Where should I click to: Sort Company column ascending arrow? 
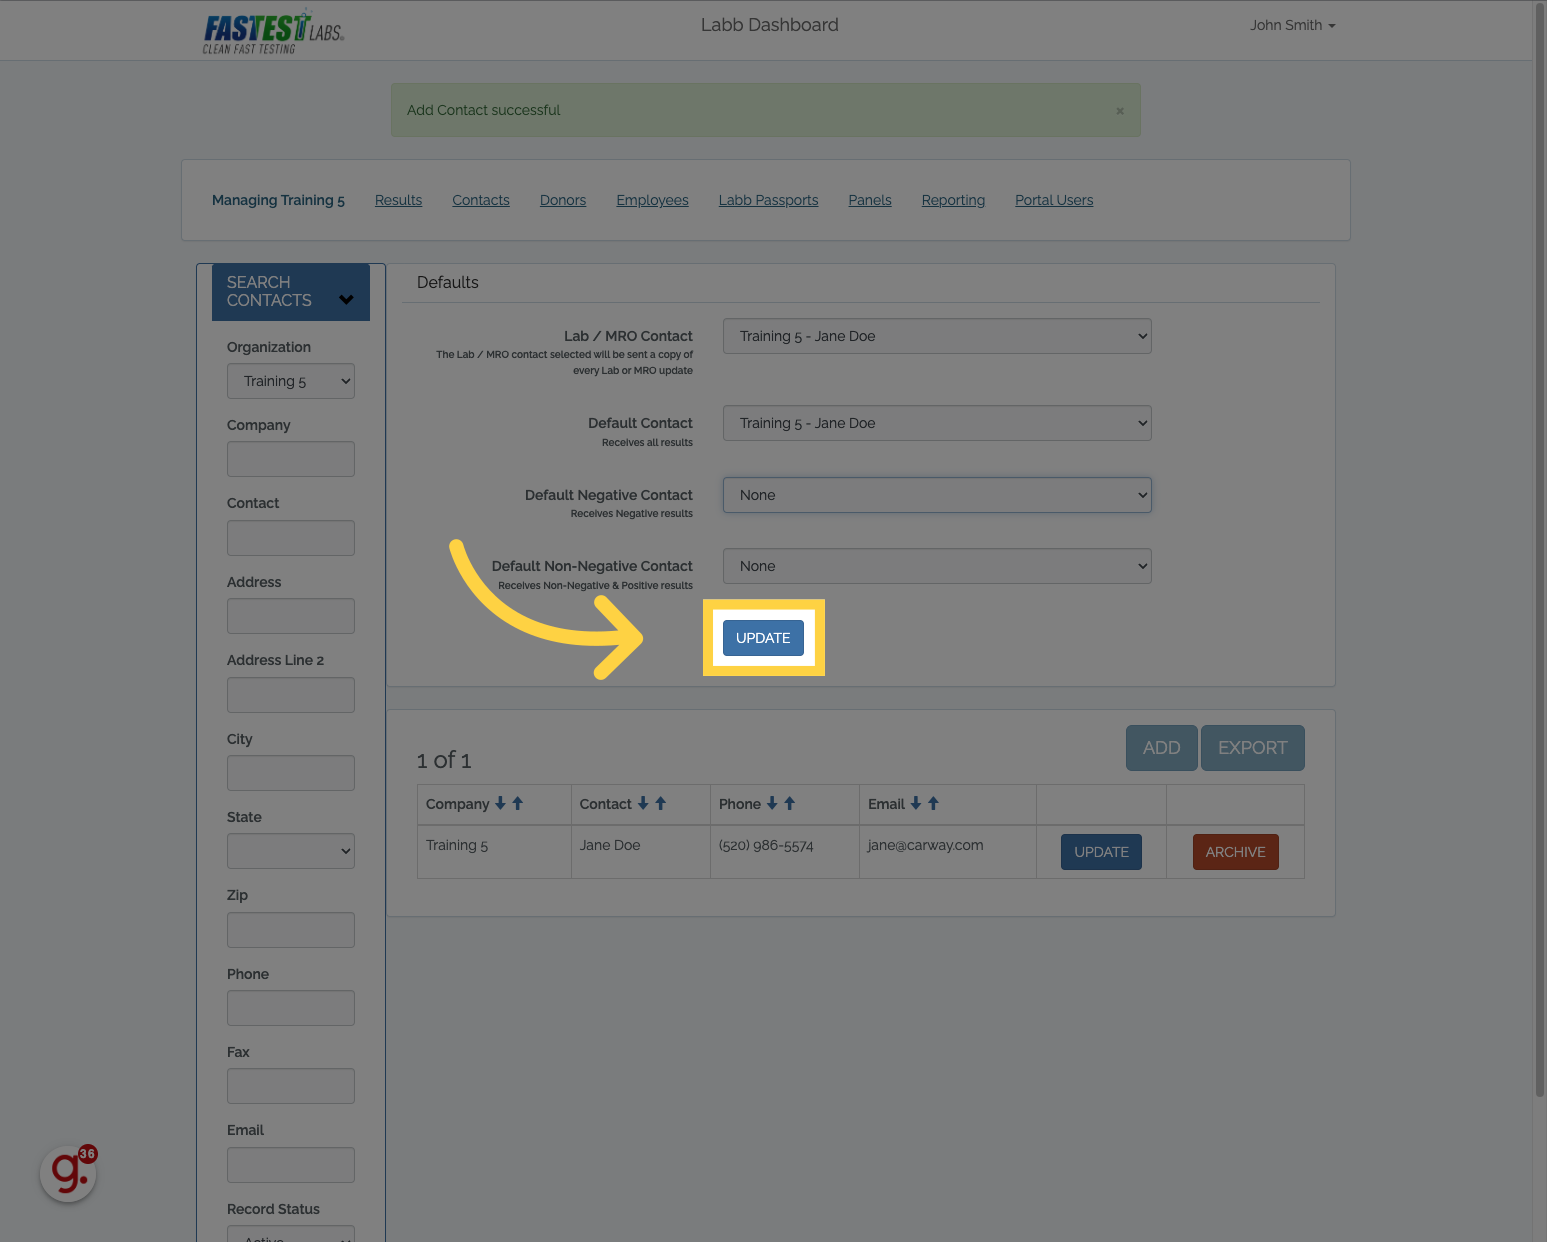(x=518, y=803)
